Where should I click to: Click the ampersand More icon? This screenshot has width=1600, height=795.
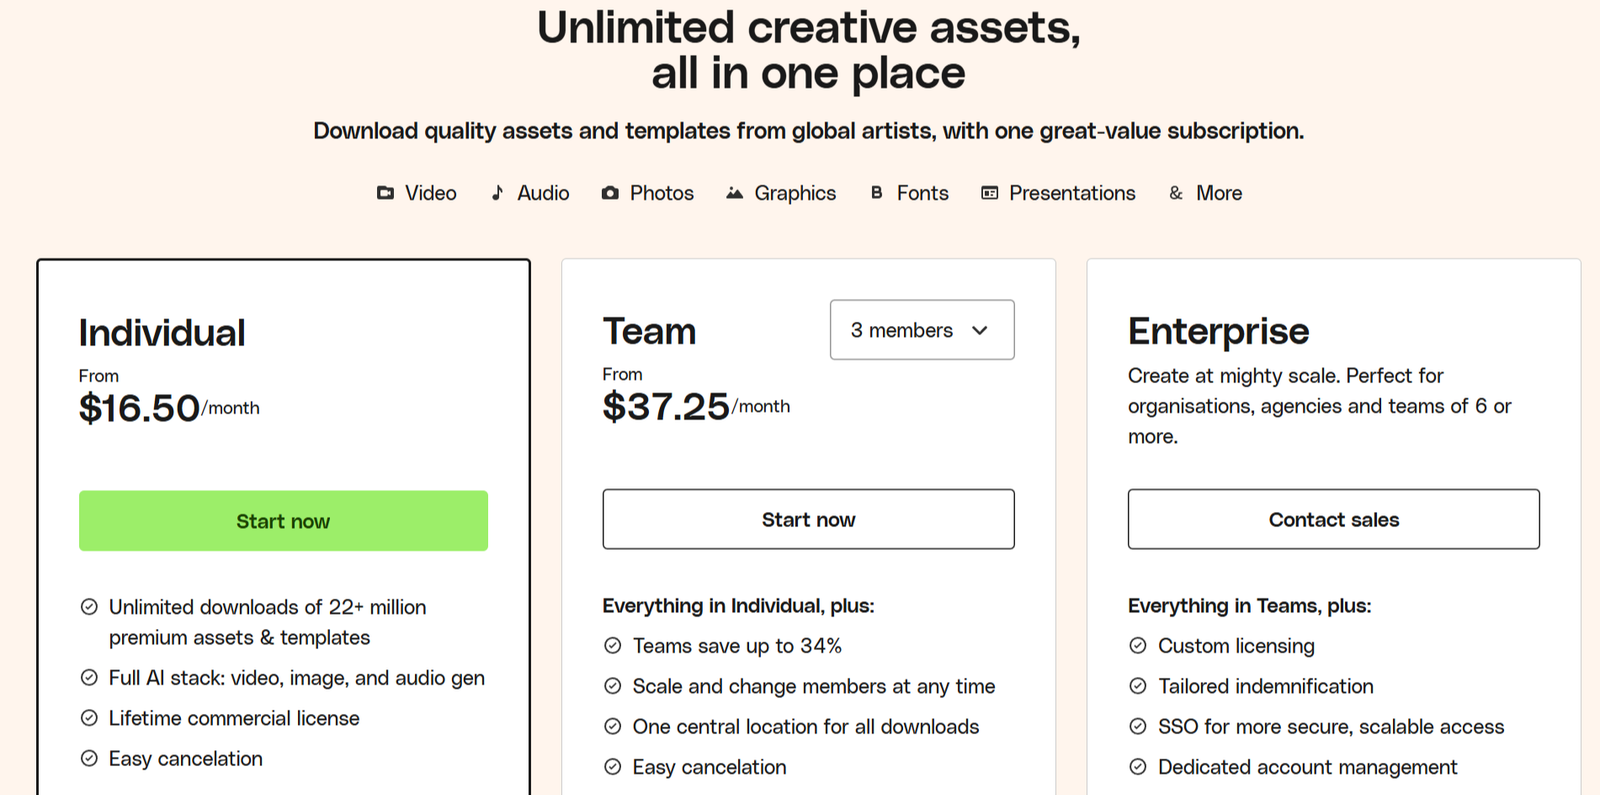[x=1176, y=193]
